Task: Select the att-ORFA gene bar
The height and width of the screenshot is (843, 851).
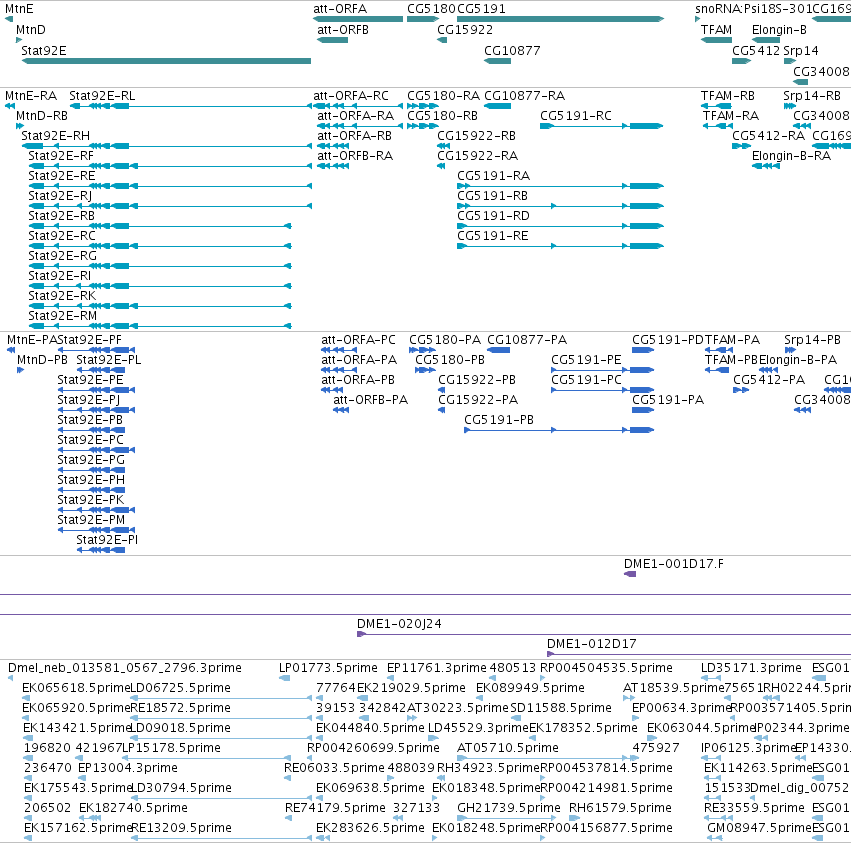Action: (358, 19)
